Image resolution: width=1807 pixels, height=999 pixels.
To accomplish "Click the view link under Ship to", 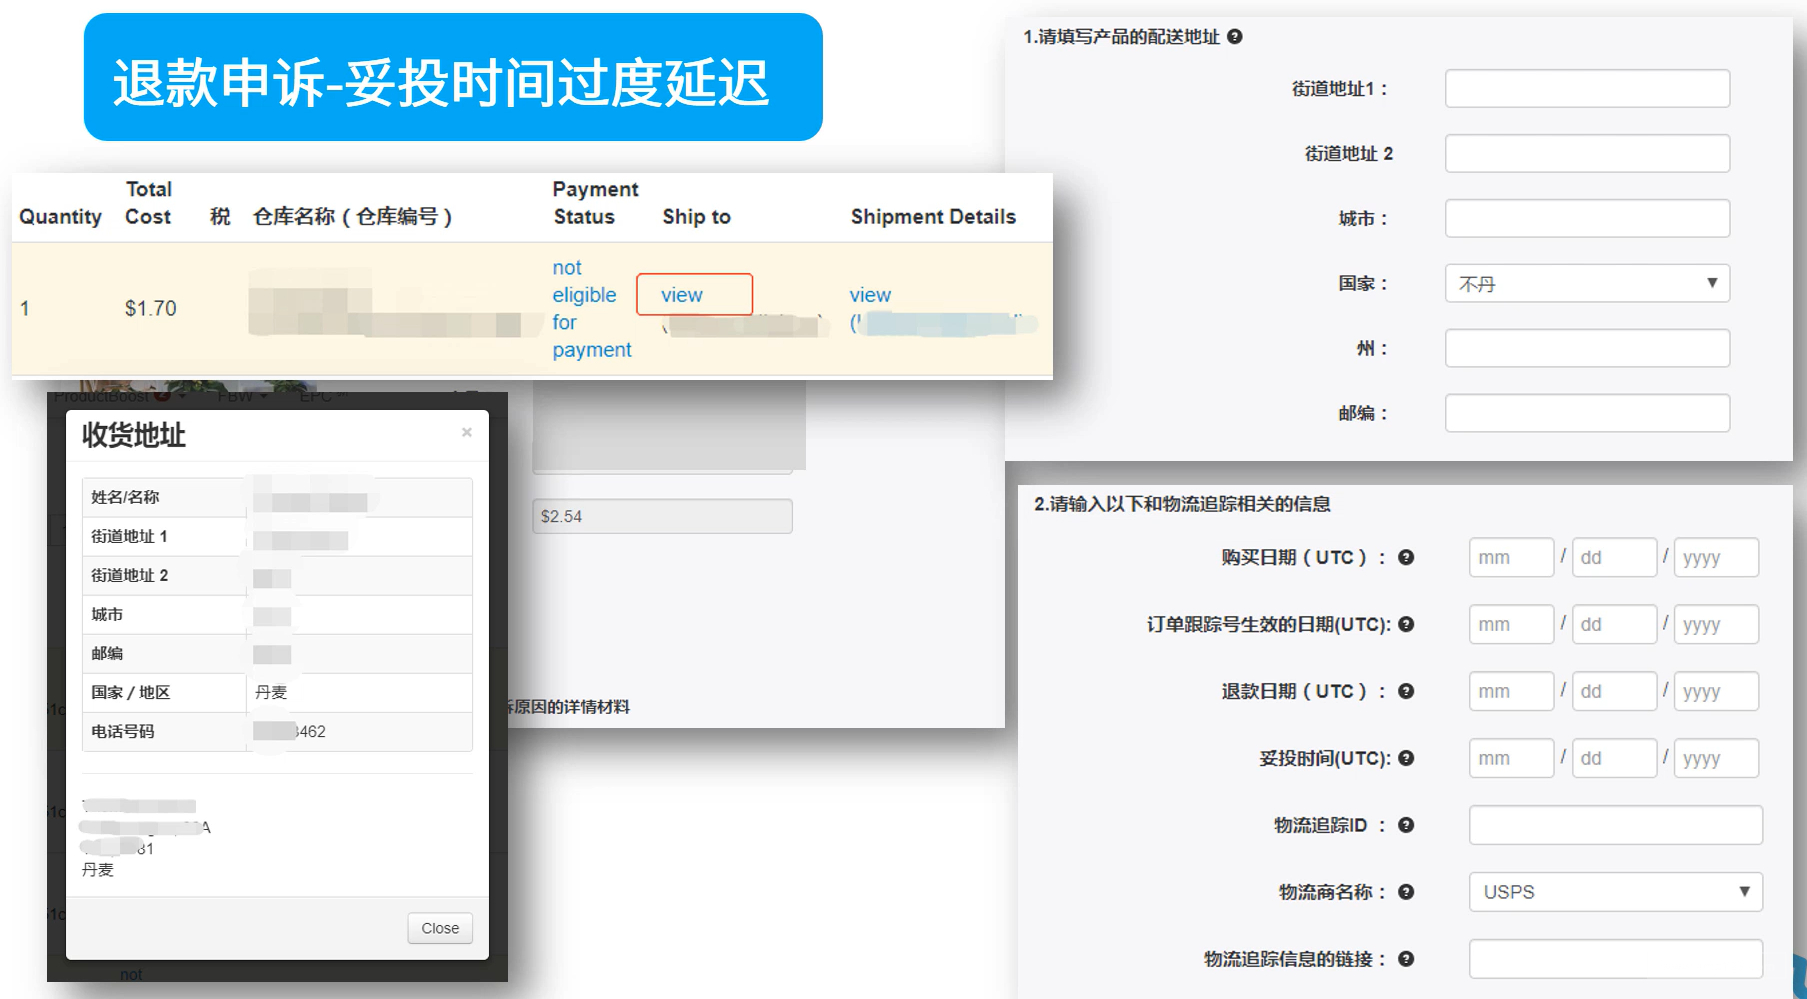I will point(682,295).
